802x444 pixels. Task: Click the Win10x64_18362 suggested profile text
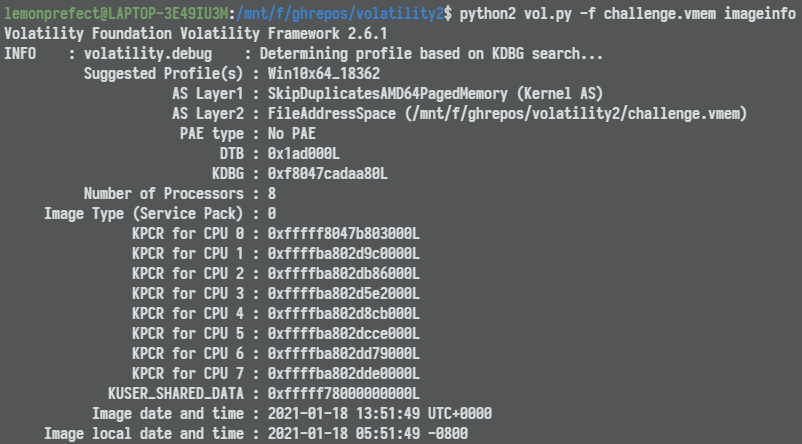point(323,73)
